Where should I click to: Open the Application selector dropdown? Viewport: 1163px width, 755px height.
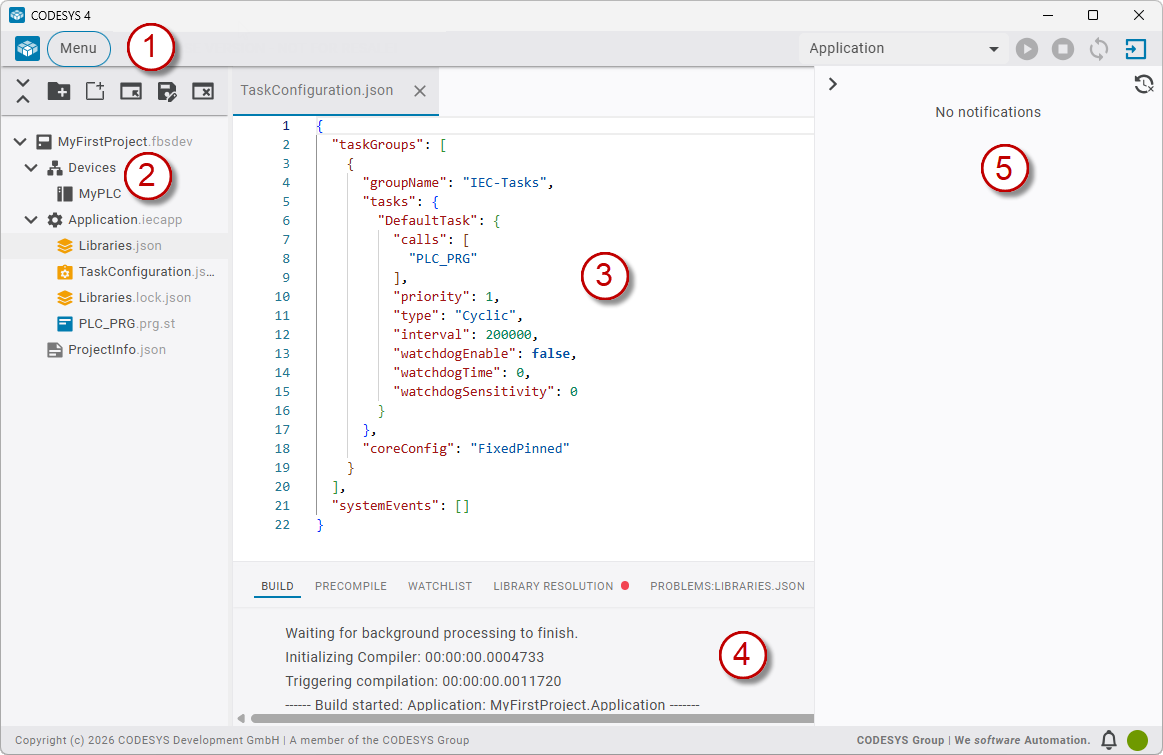click(x=903, y=48)
